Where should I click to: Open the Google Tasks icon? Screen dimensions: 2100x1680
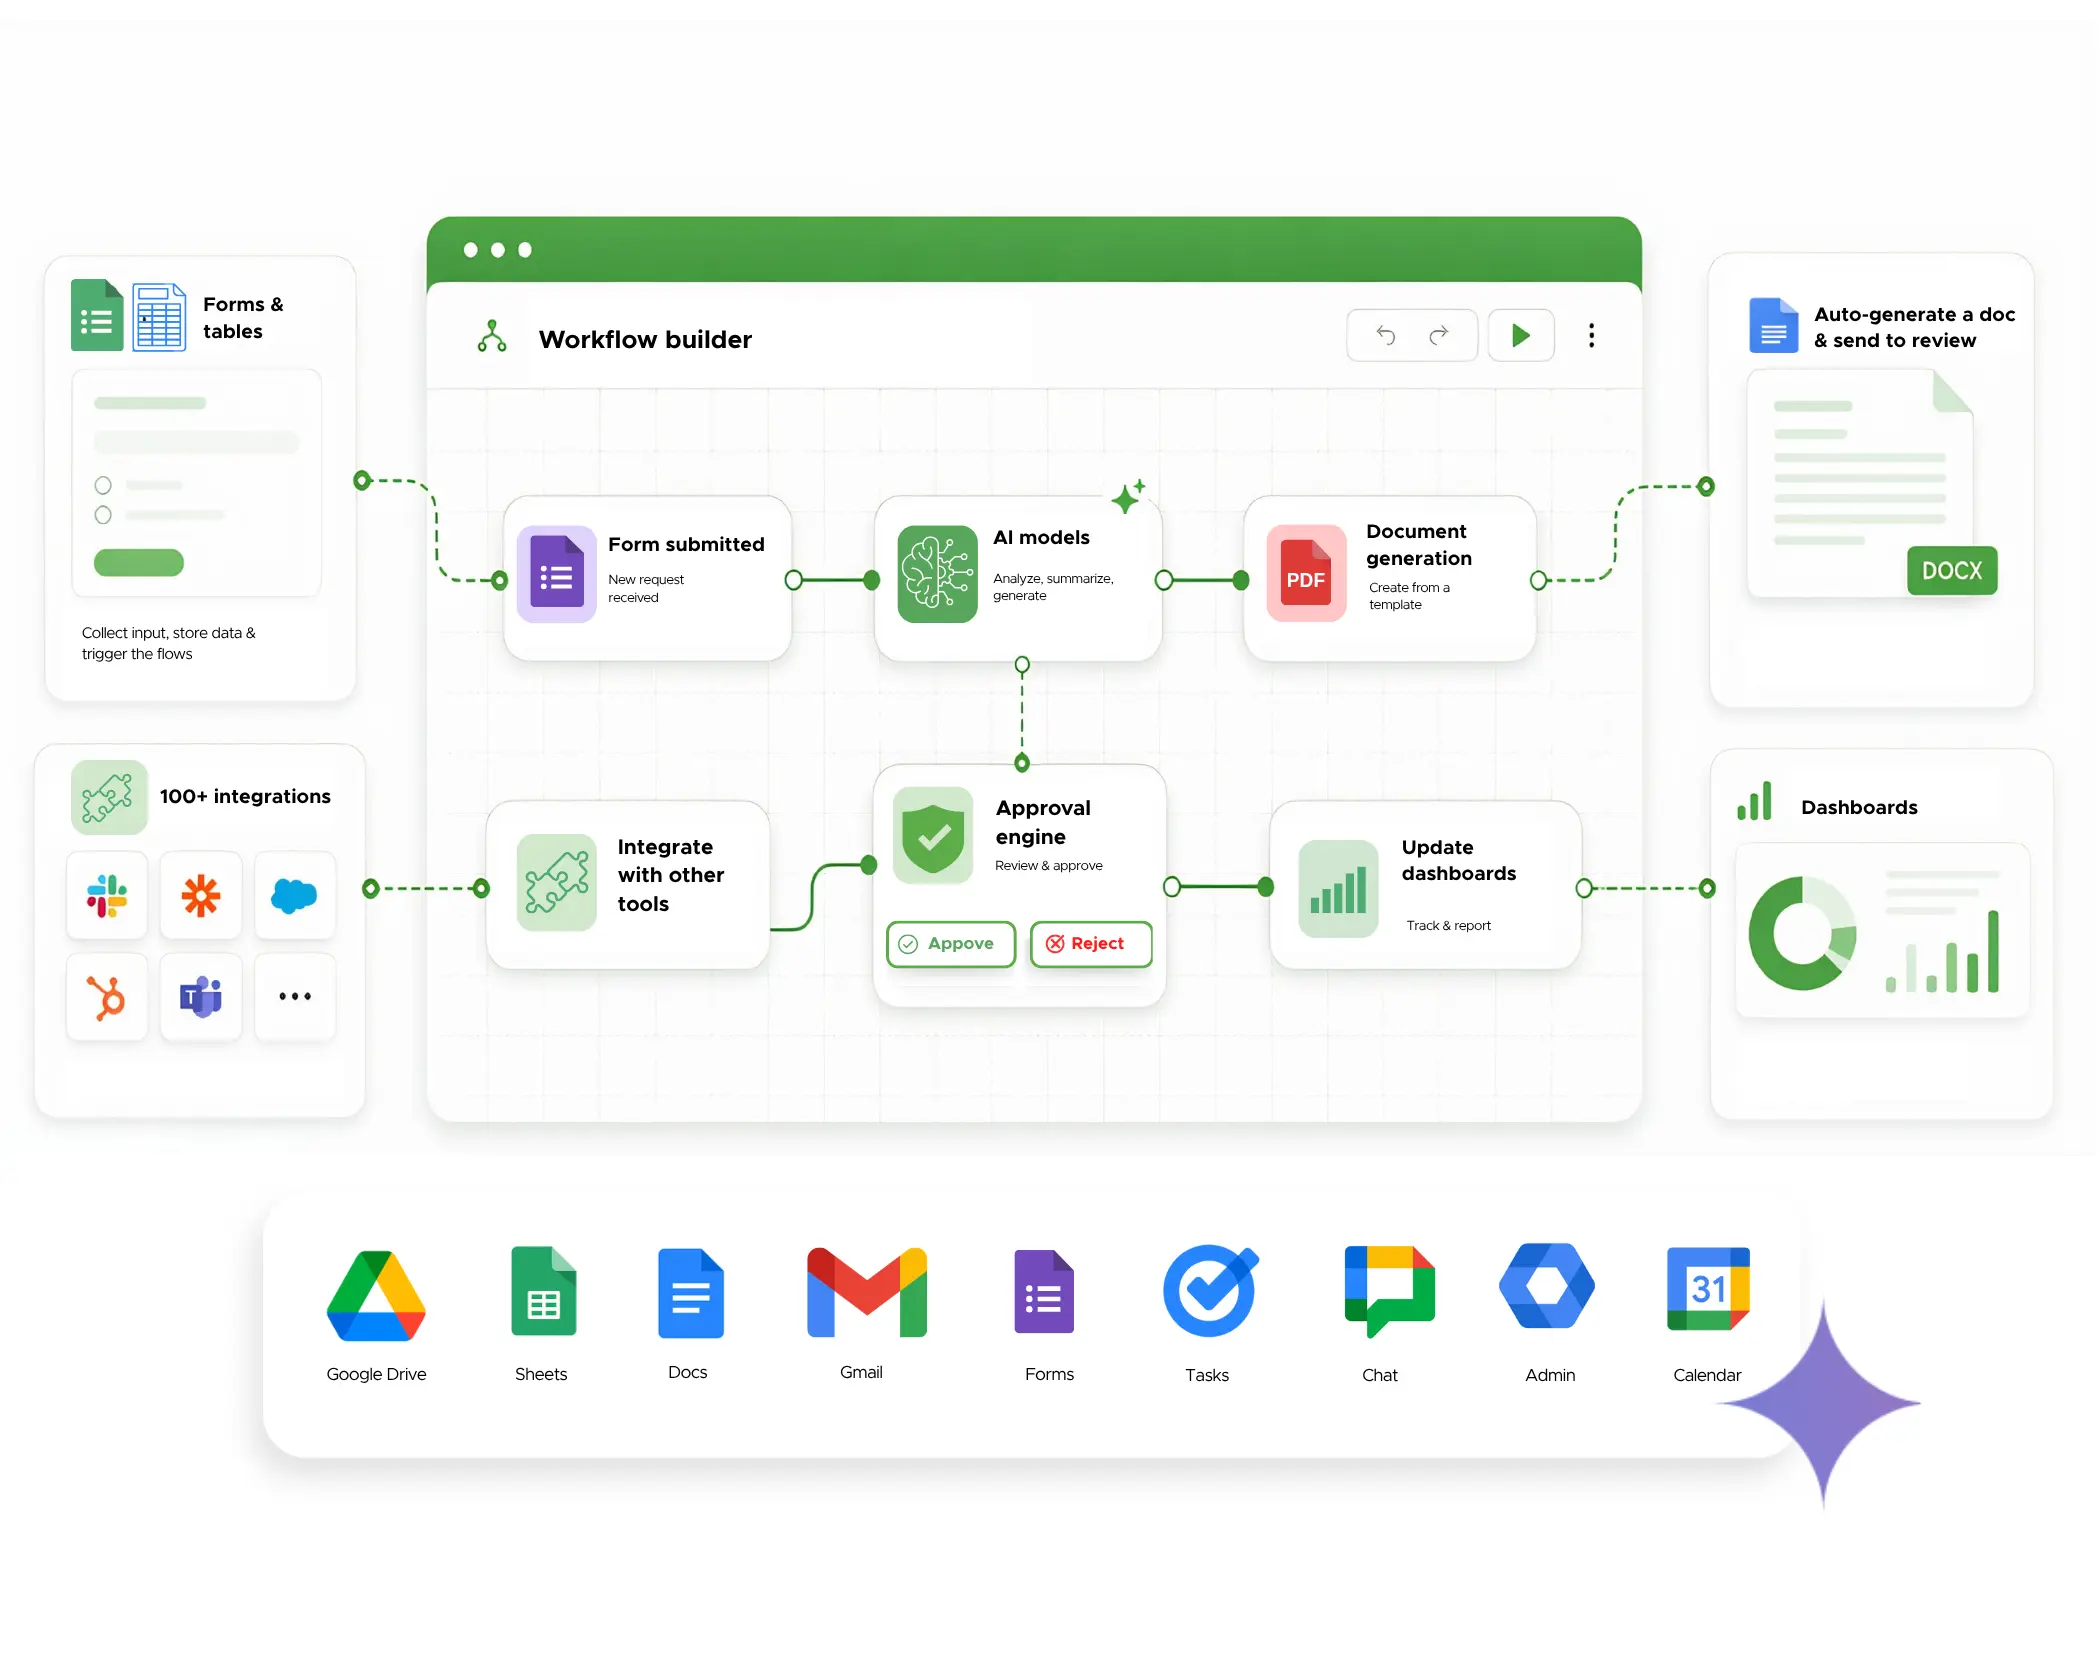(1209, 1291)
